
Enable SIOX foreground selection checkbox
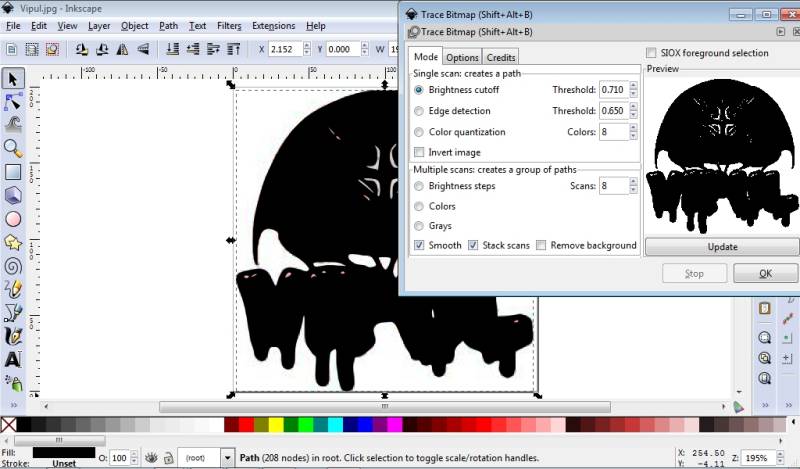click(x=651, y=53)
